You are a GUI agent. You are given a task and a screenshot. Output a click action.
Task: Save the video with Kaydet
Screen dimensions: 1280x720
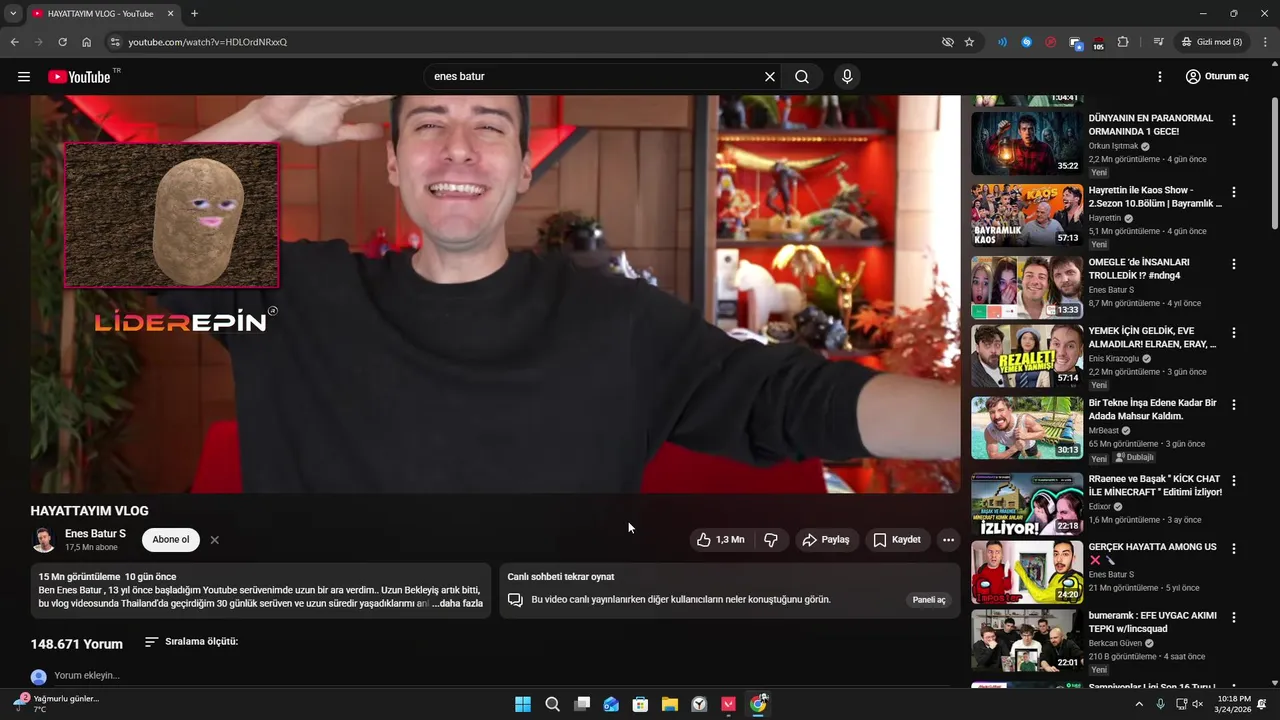[897, 540]
